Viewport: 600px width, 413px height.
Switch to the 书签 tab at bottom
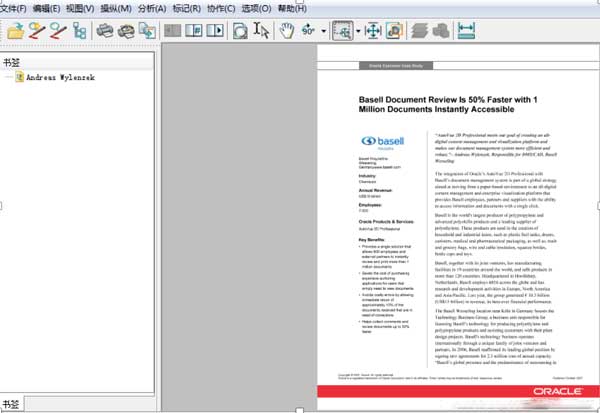click(x=11, y=404)
